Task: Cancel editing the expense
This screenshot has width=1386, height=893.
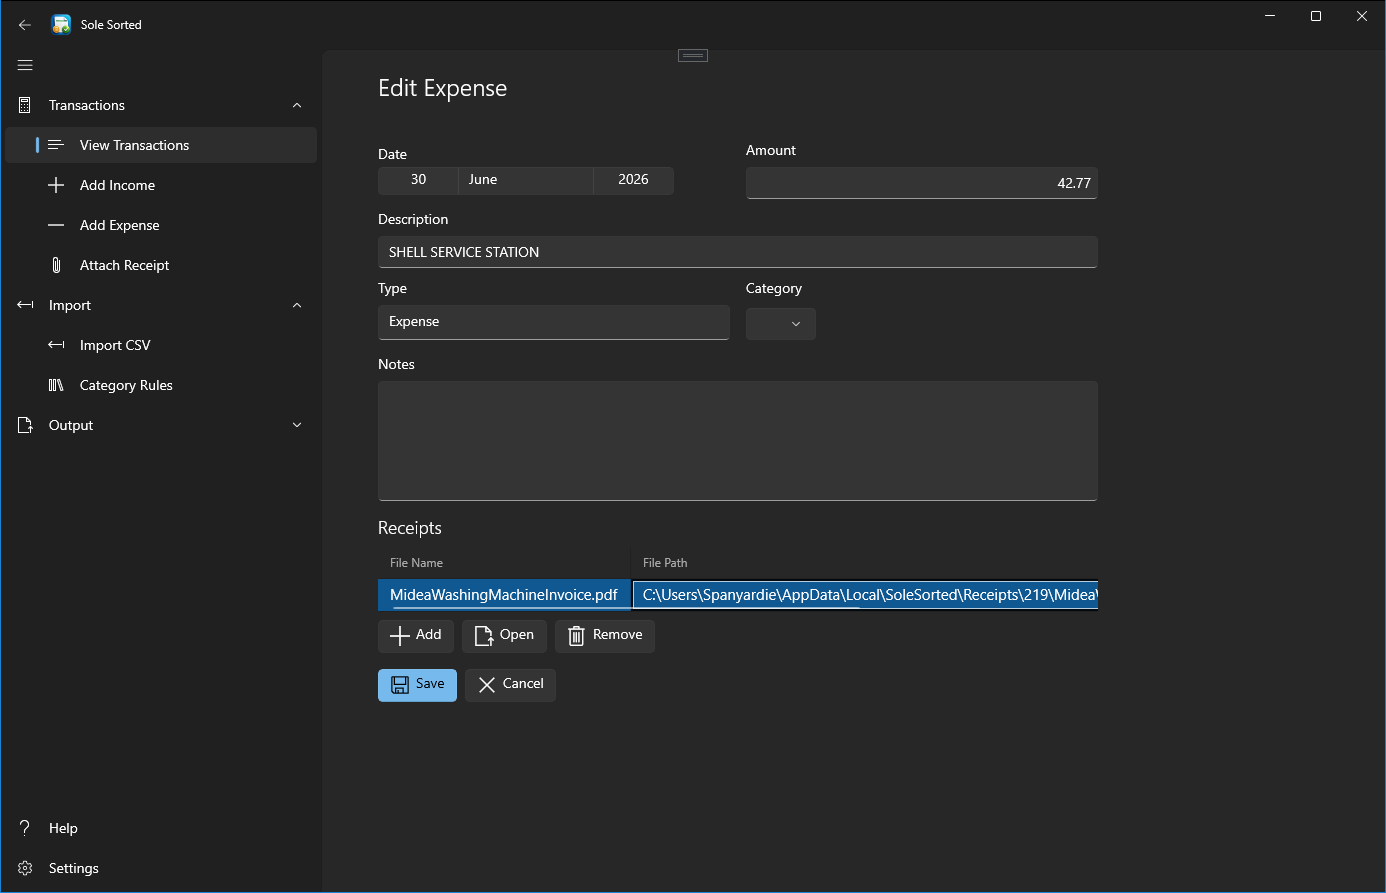Action: pyautogui.click(x=510, y=685)
